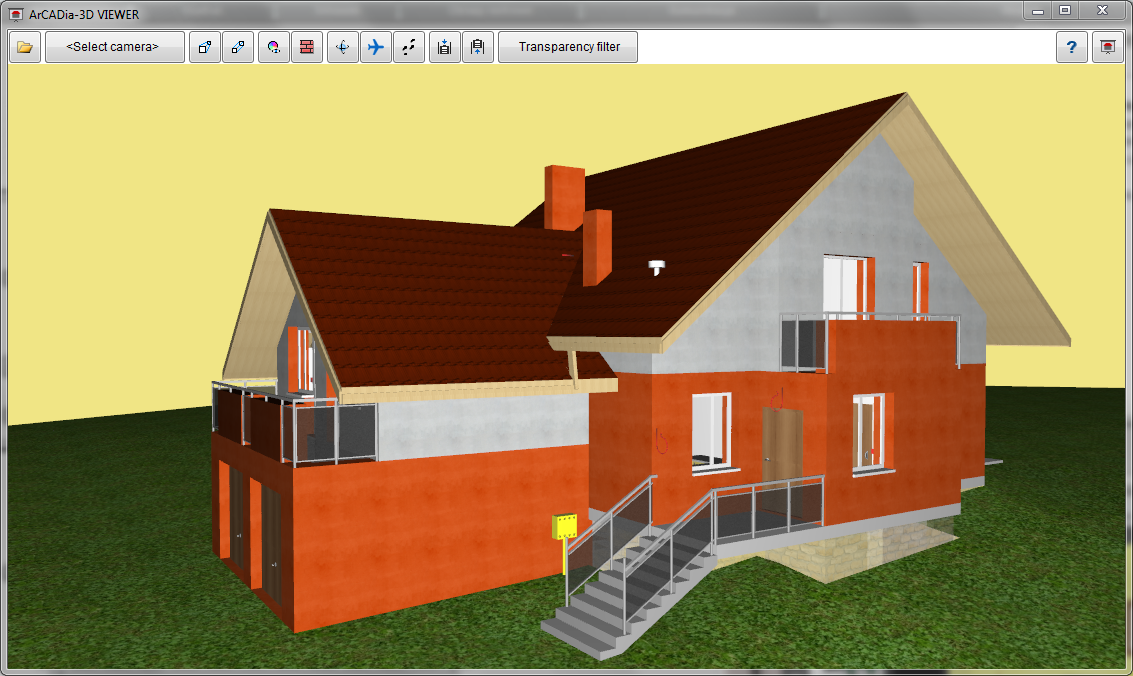Click the second cube view icon

coord(237,47)
